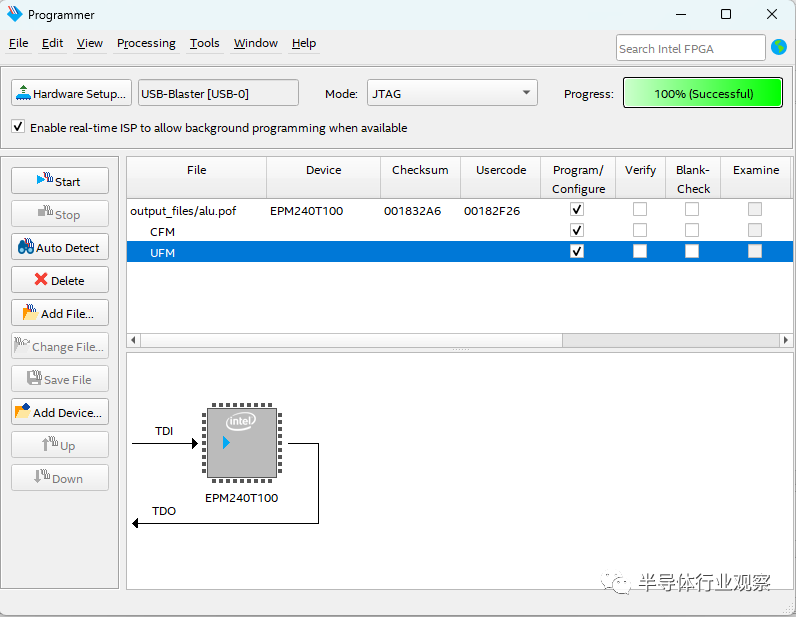
Task: Click the EPM240T100 chip in diagram
Action: pos(241,442)
